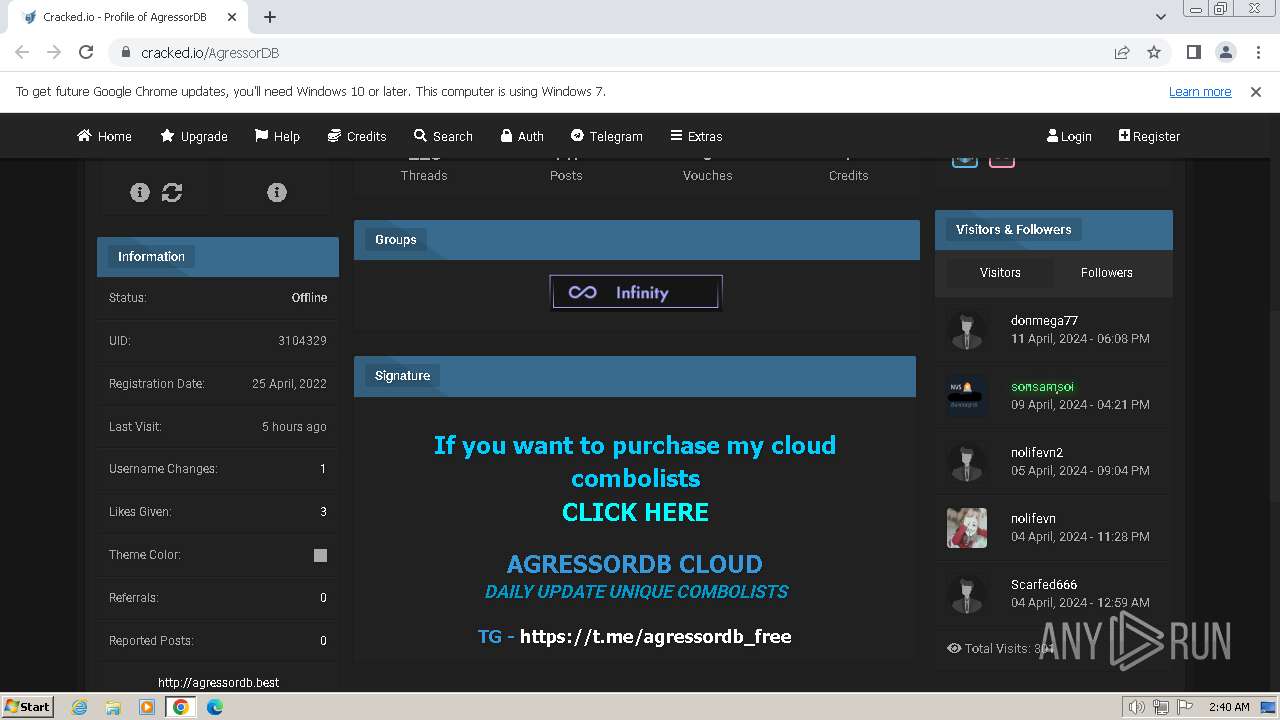Open Microsoft Edge from taskbar
This screenshot has height=720, width=1280.
click(x=214, y=707)
